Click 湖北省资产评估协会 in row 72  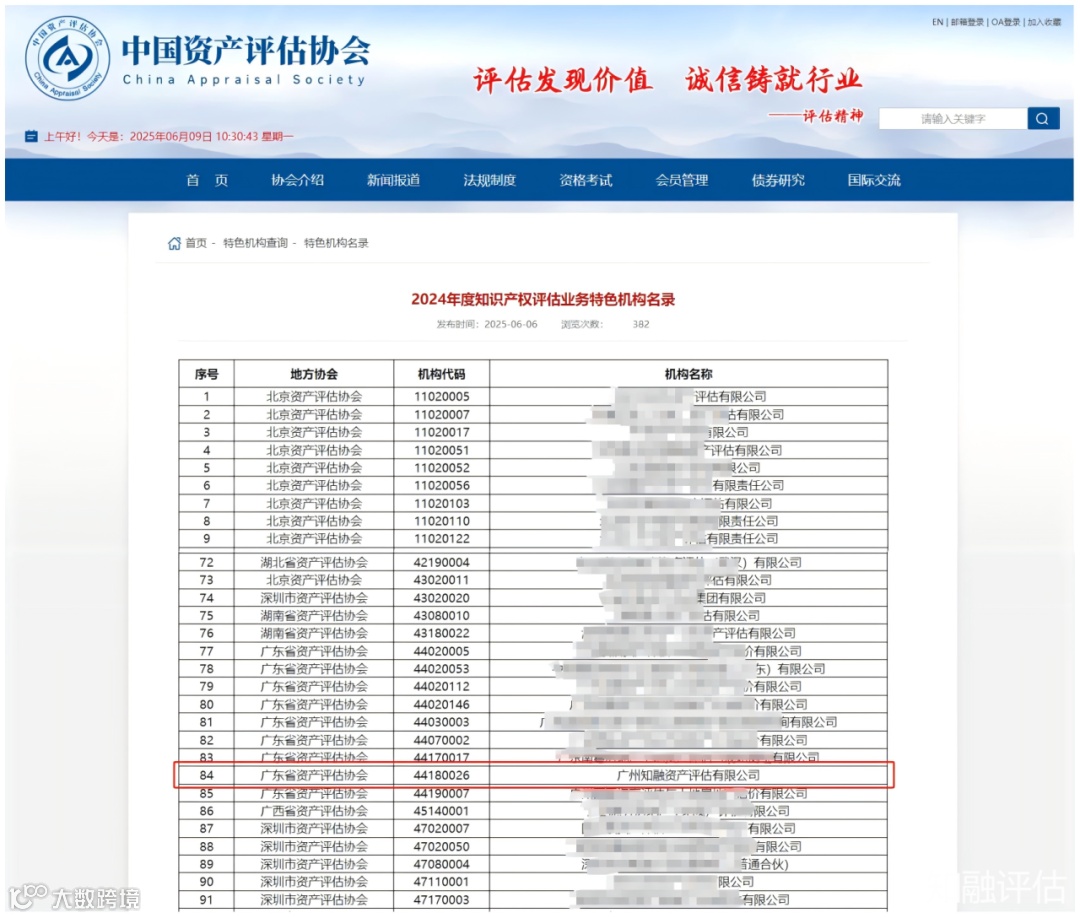point(314,563)
